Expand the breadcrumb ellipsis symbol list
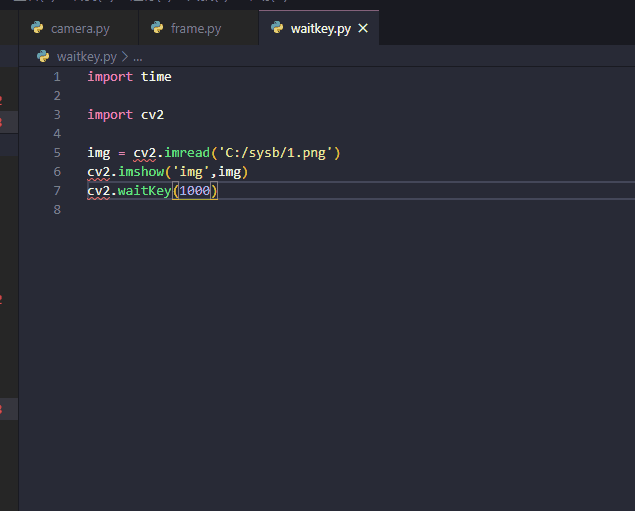 point(138,57)
